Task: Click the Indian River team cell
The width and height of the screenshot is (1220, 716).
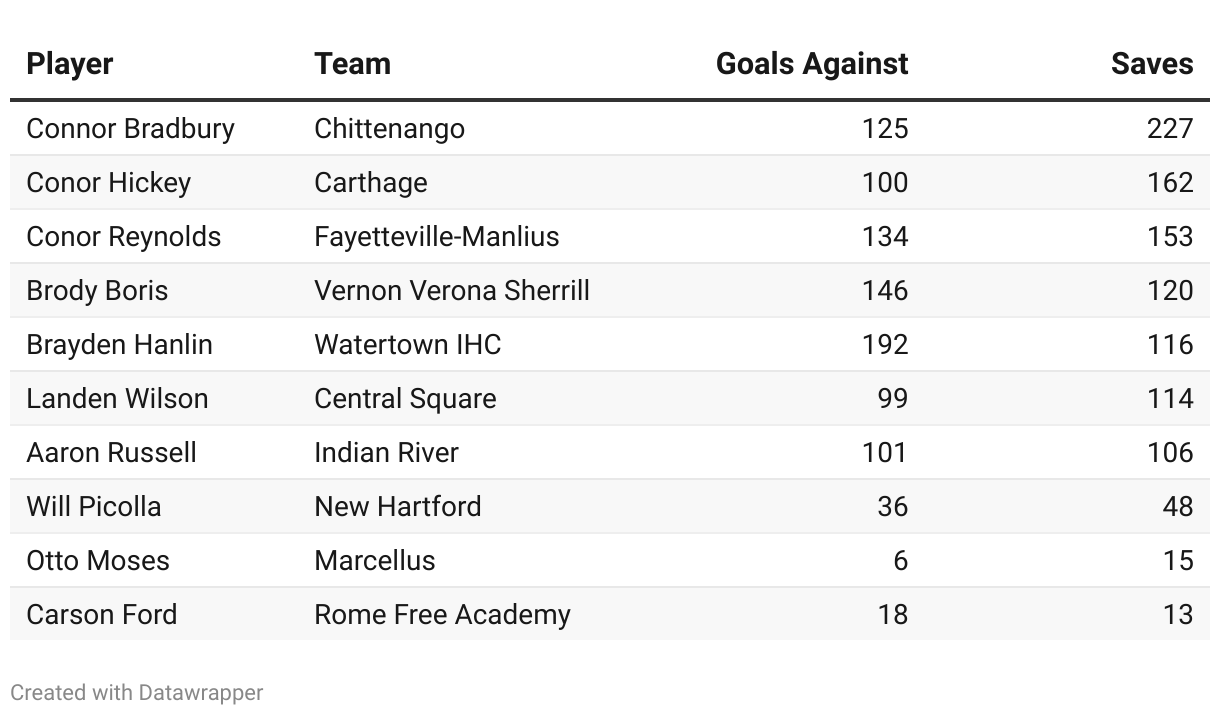Action: click(386, 453)
